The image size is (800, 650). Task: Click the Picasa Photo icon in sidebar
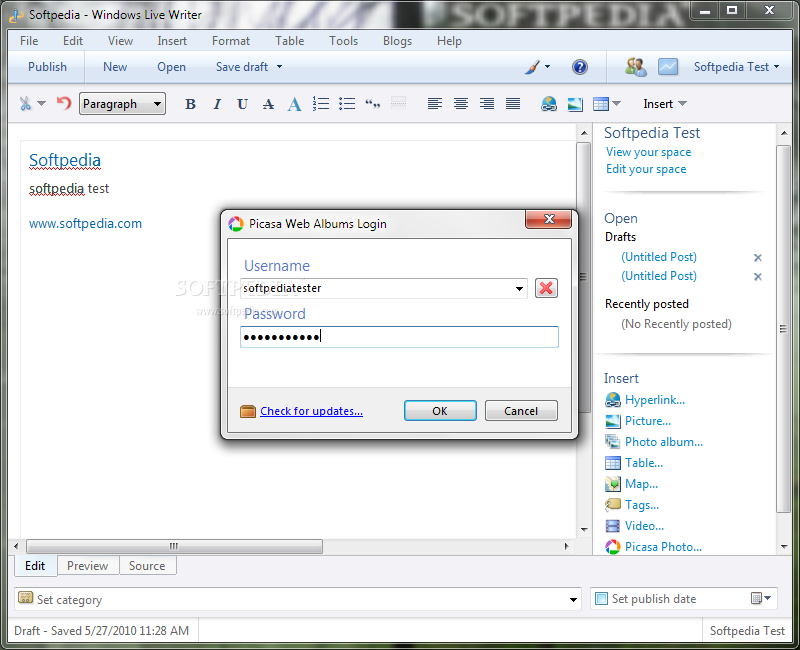pos(612,547)
